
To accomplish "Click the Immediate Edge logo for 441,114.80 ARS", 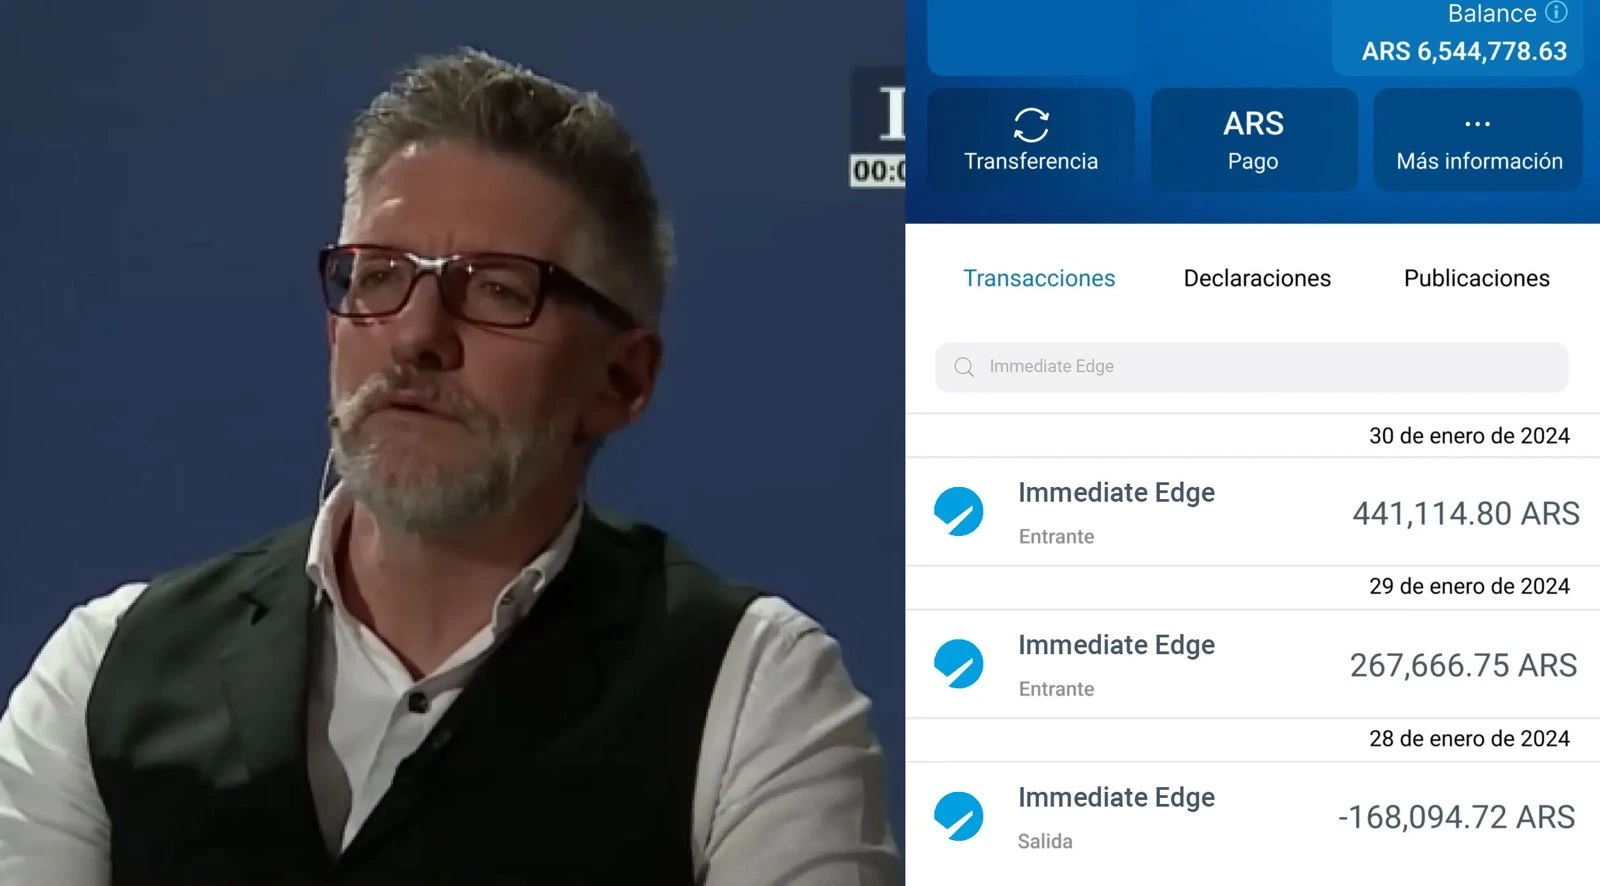I will point(958,512).
